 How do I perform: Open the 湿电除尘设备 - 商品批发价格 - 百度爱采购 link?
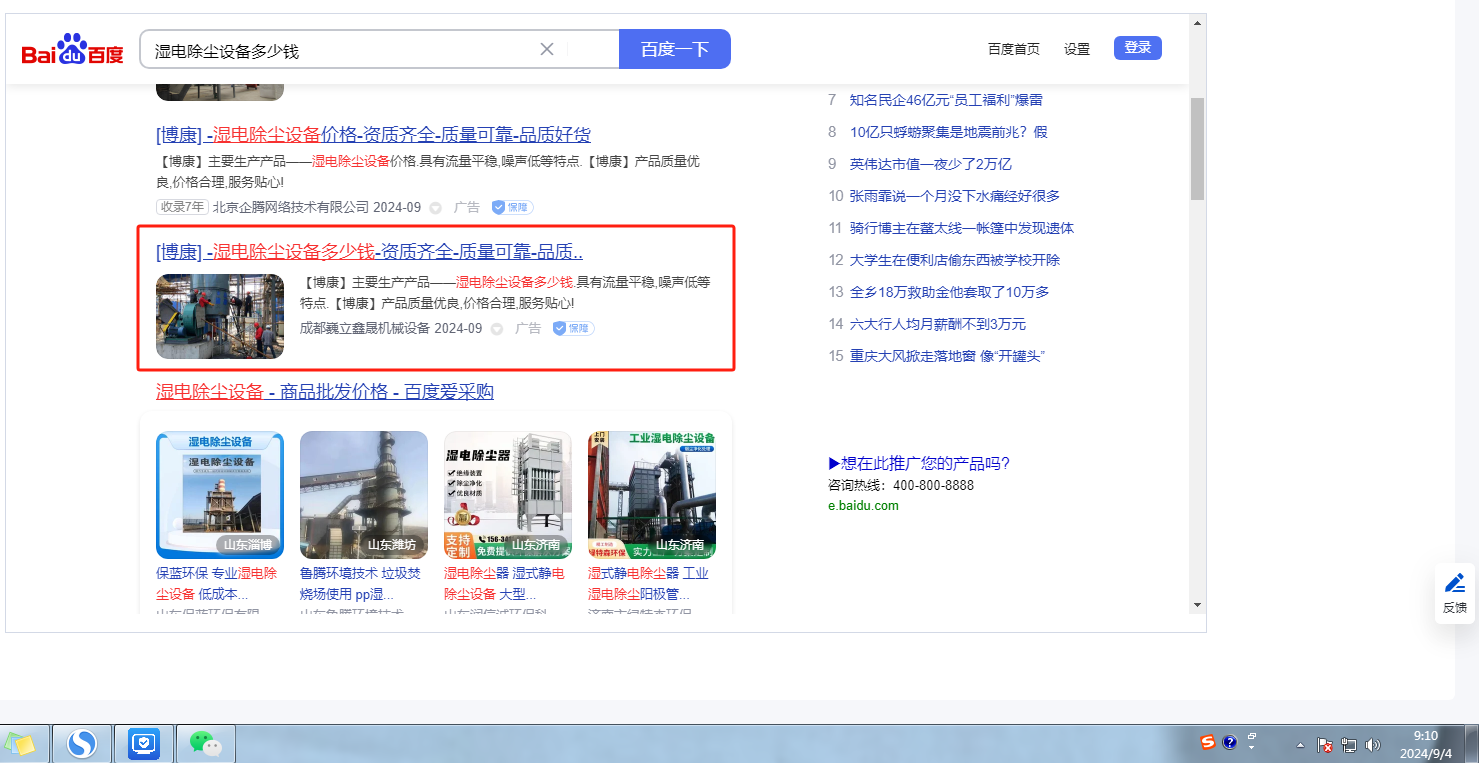(324, 391)
